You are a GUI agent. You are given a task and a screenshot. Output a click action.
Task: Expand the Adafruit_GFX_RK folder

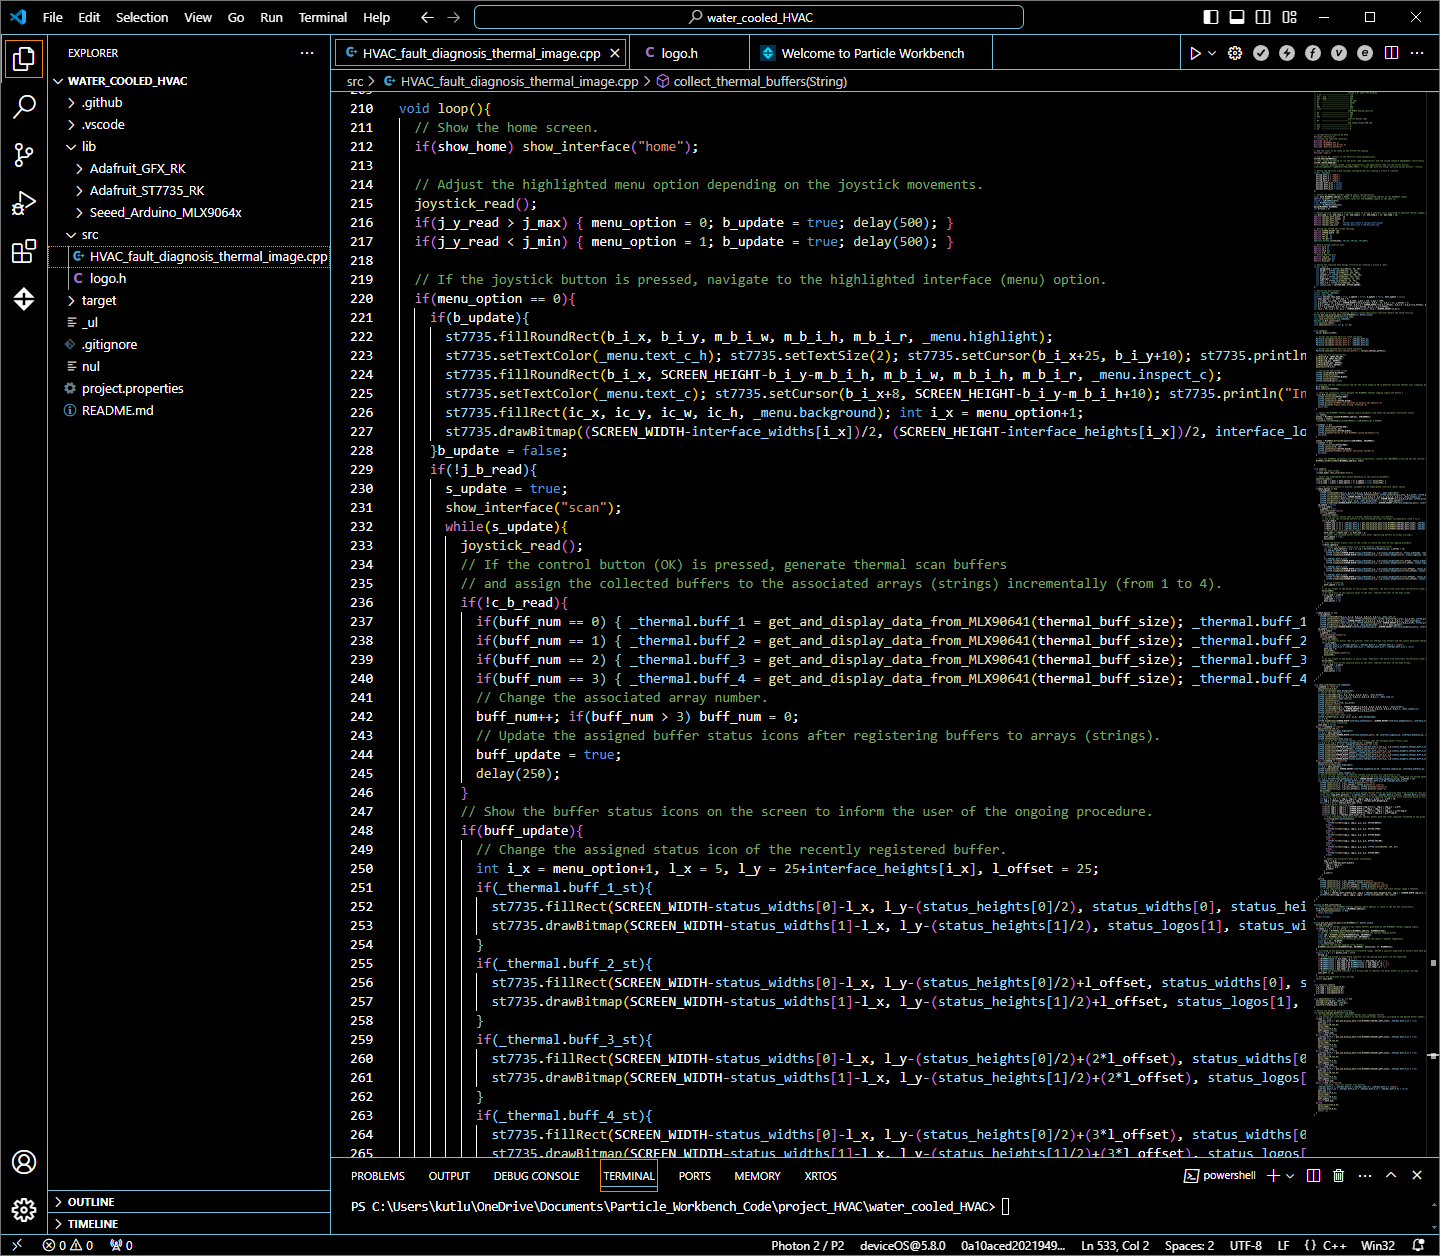point(137,168)
